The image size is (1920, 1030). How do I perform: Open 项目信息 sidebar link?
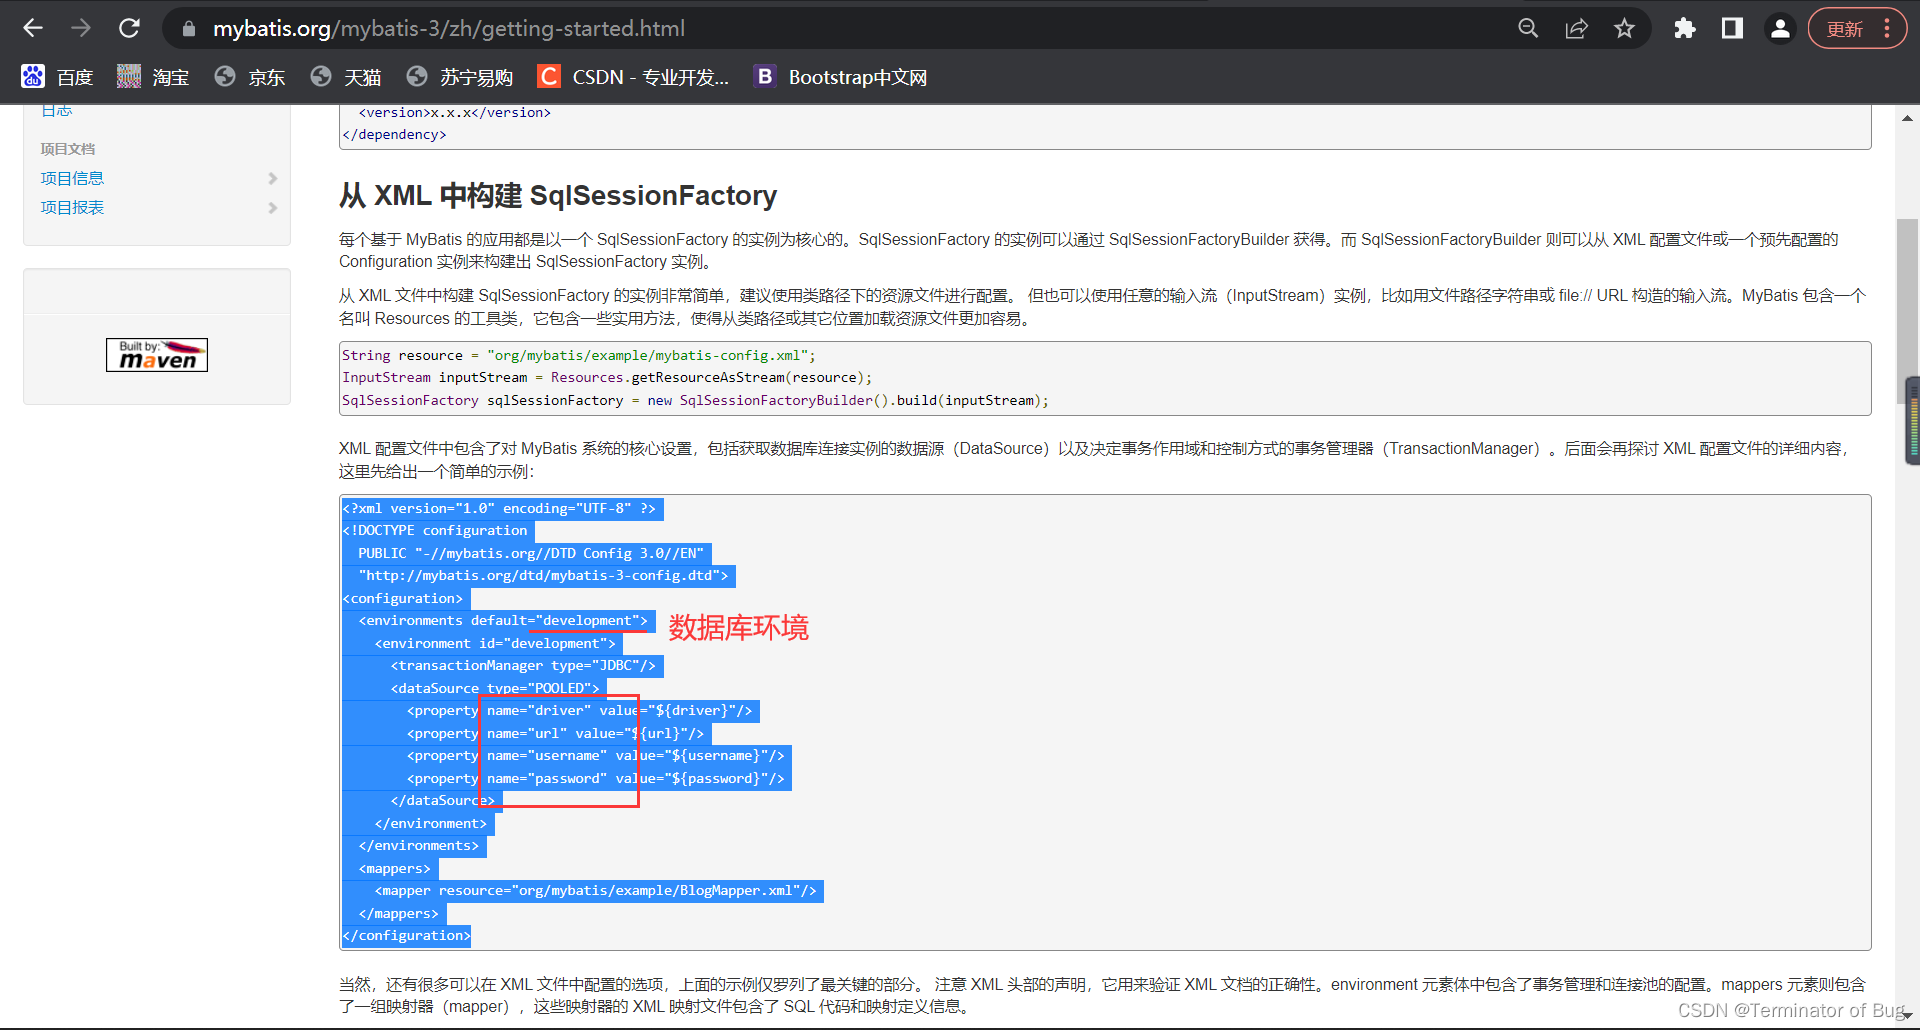(x=72, y=178)
